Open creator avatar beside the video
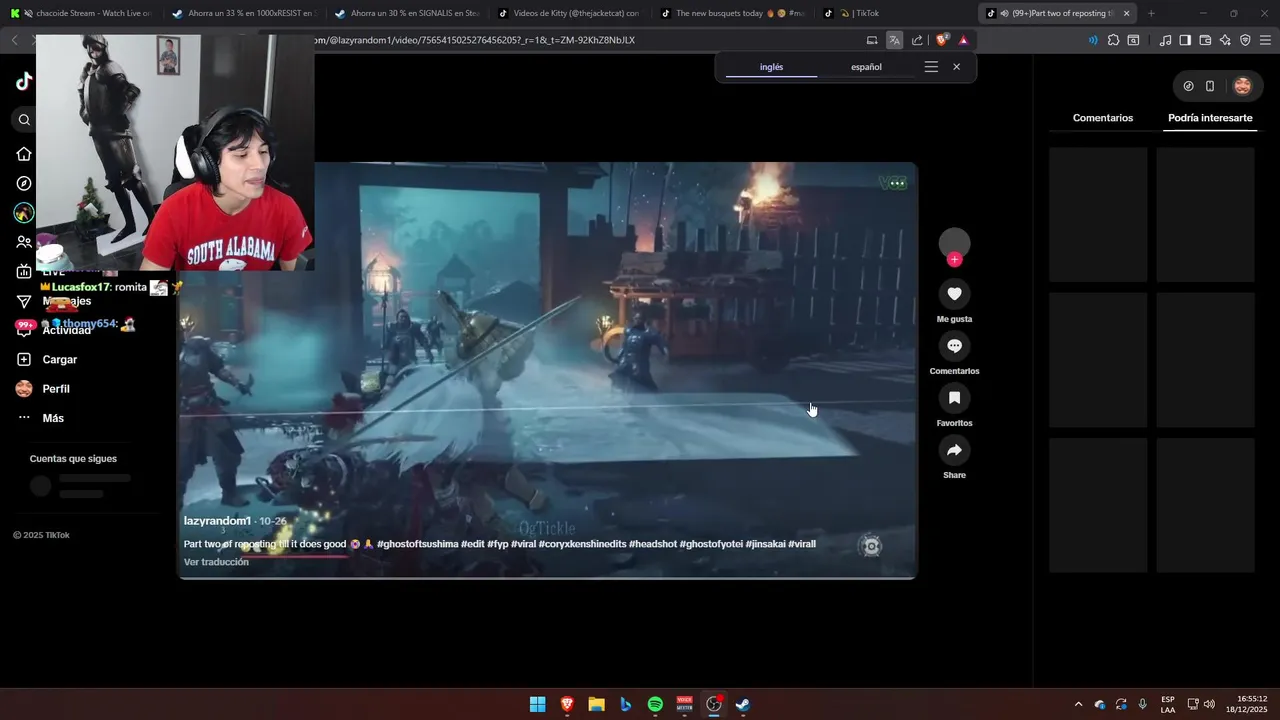The height and width of the screenshot is (720, 1280). (x=954, y=243)
